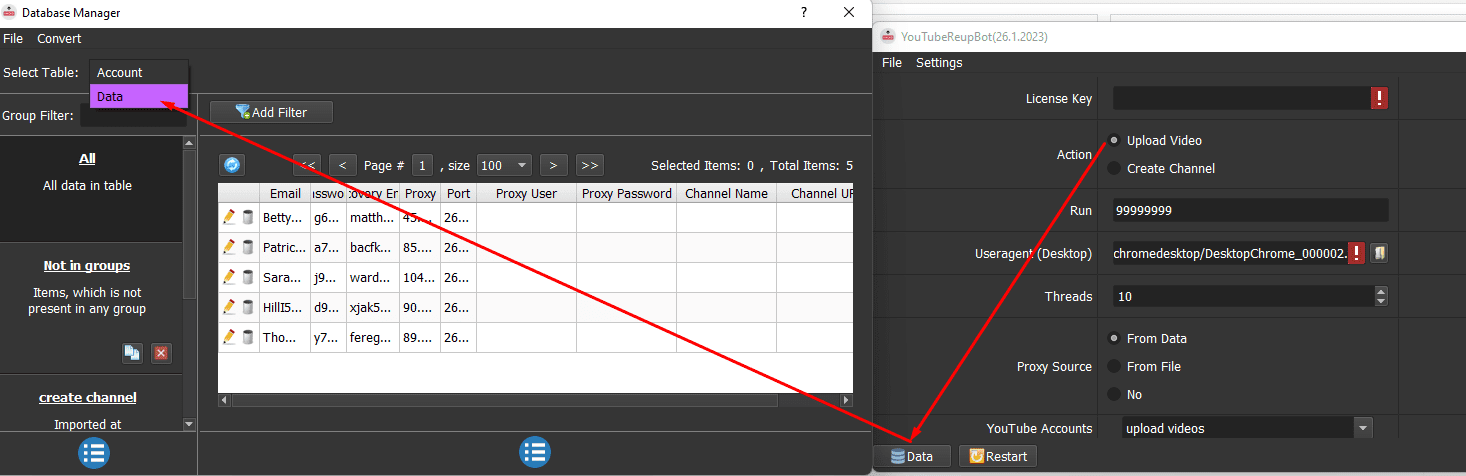Choose Account in Select Table list

pos(139,72)
